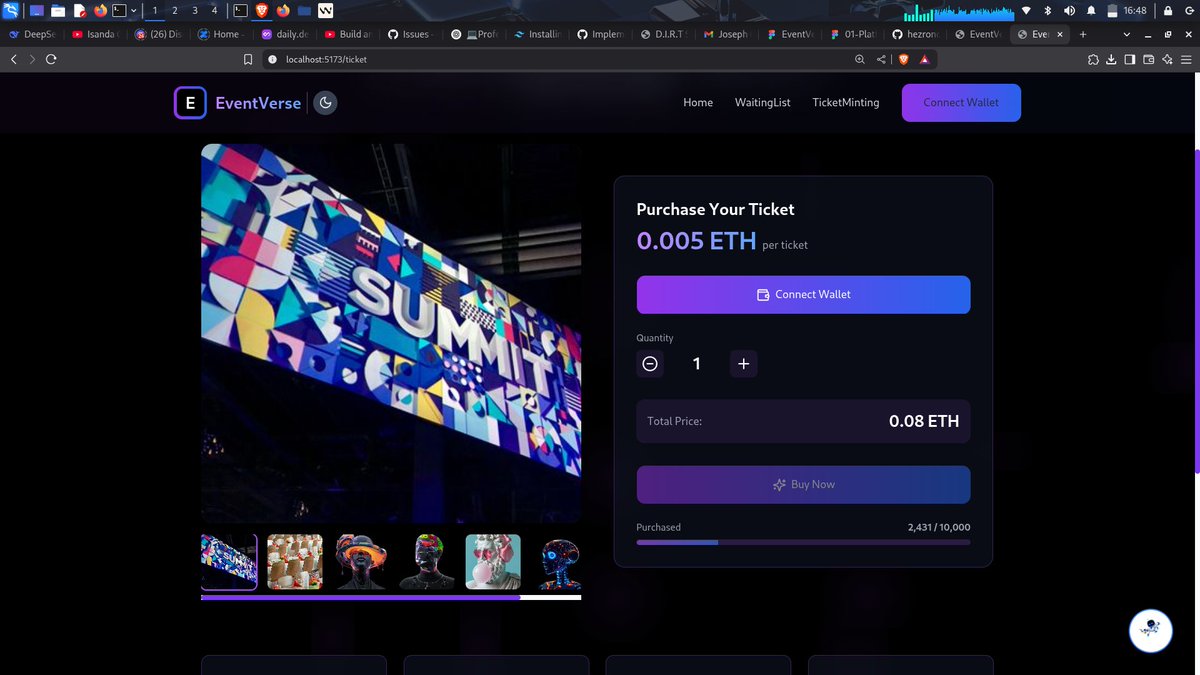The height and width of the screenshot is (675, 1200).
Task: Expand the terminal launcher dropdown arrow
Action: pyautogui.click(x=134, y=11)
